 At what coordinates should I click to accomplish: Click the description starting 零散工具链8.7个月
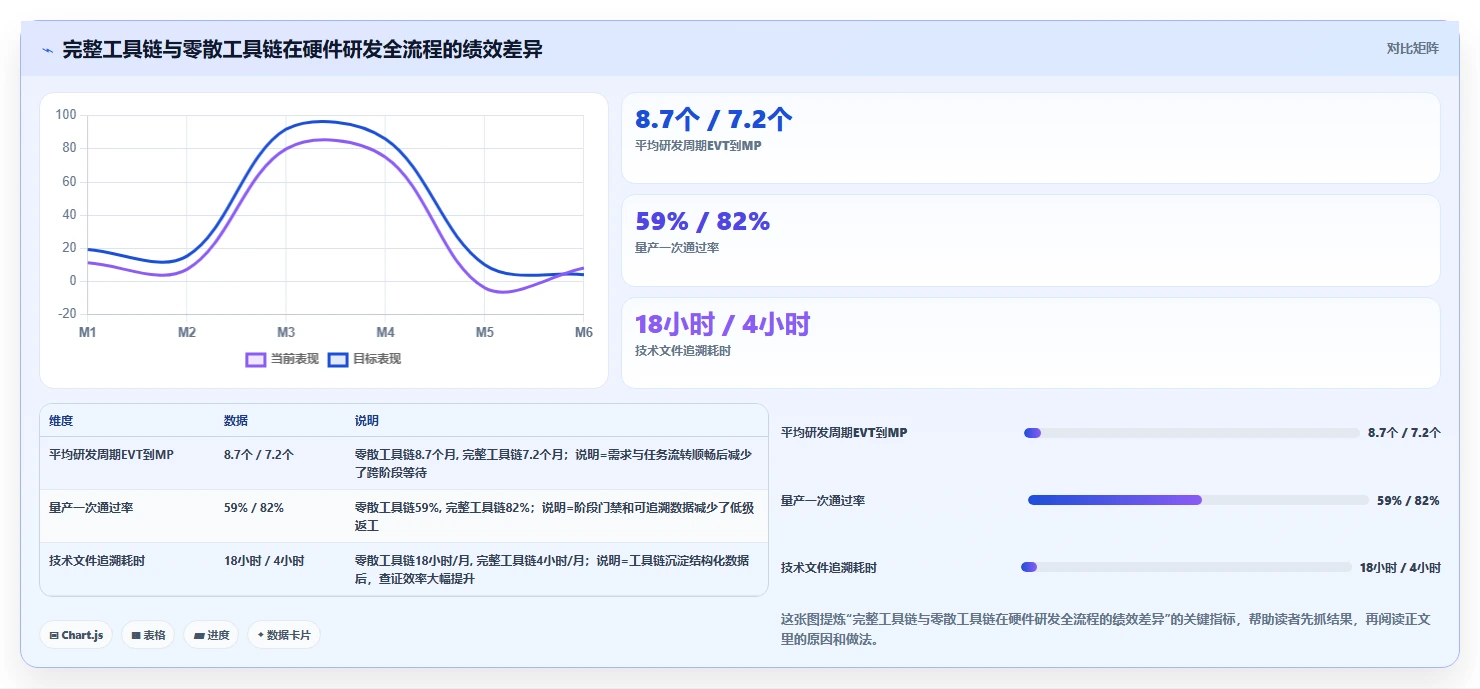[553, 463]
